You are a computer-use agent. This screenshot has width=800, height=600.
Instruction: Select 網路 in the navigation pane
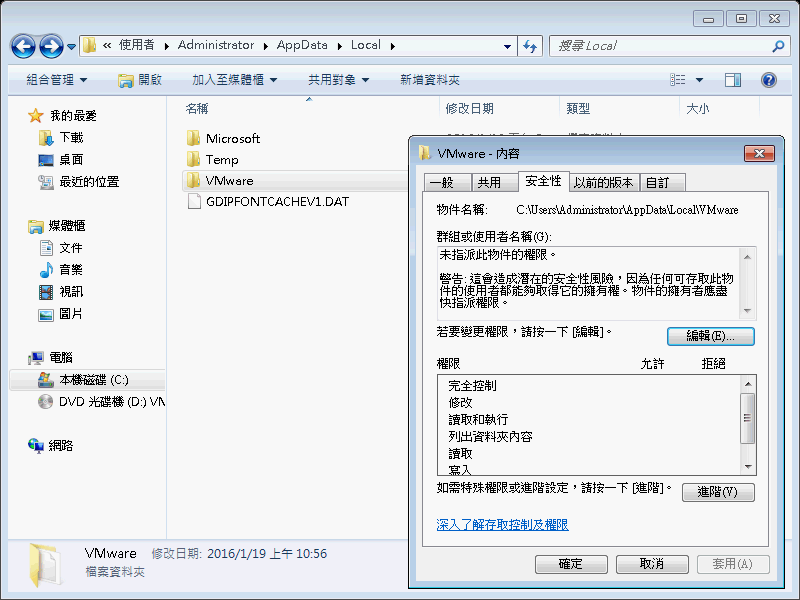coord(61,445)
